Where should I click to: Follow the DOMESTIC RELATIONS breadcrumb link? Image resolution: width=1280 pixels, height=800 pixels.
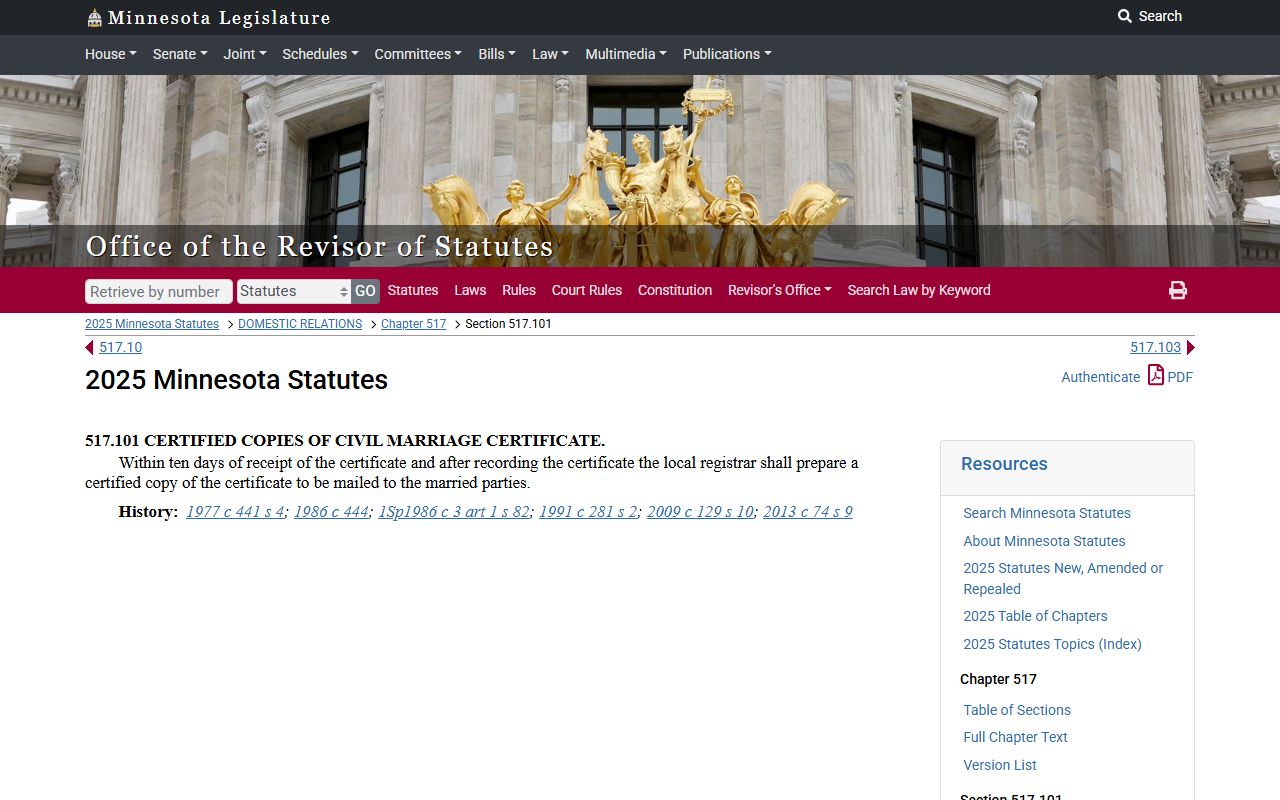pyautogui.click(x=300, y=324)
